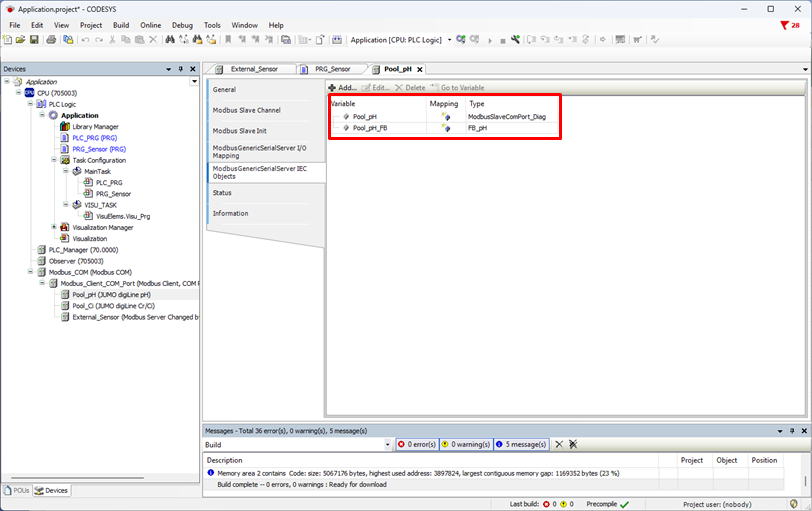Click the Precompile green check mark
The image size is (812, 511).
tap(625, 504)
